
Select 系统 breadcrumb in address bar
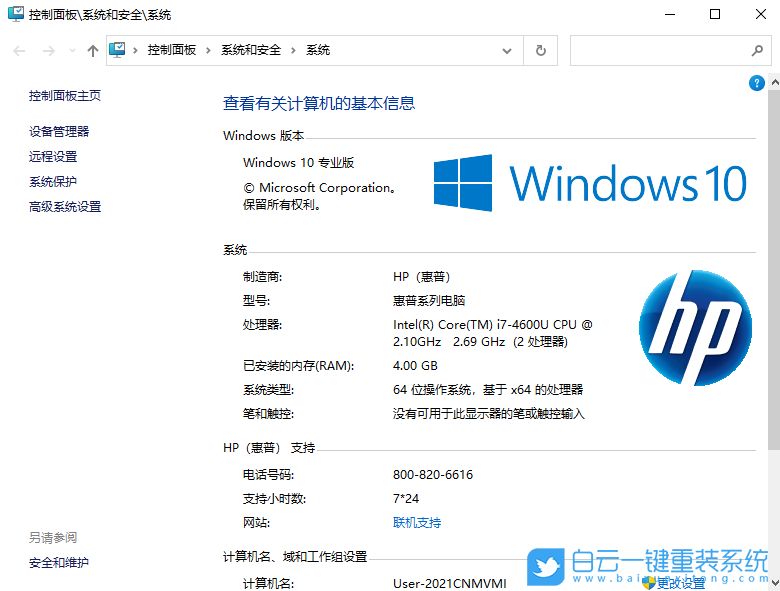(x=318, y=50)
